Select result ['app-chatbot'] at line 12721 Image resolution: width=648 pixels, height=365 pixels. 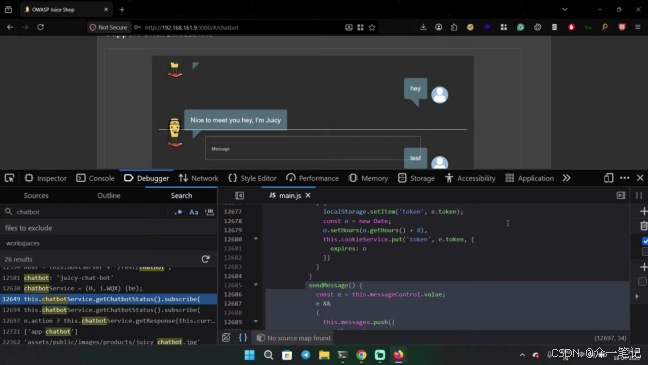[x=109, y=331]
